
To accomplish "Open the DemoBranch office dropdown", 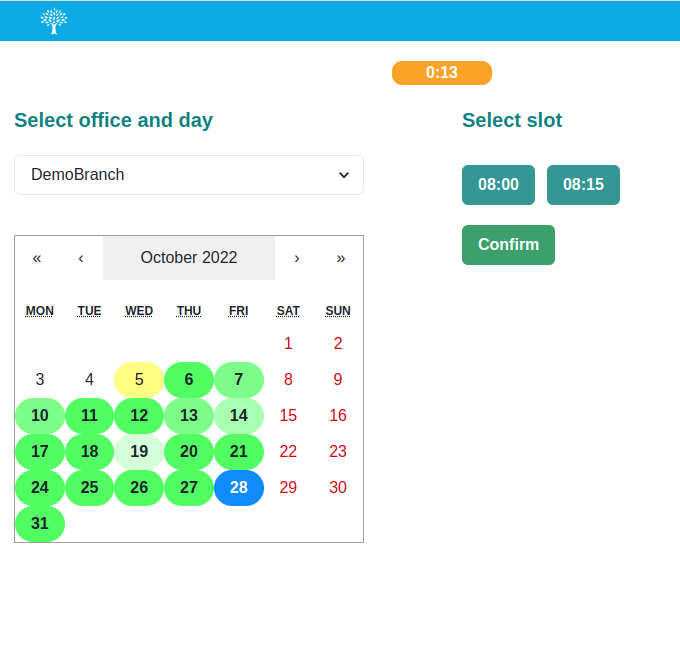I will (x=189, y=175).
